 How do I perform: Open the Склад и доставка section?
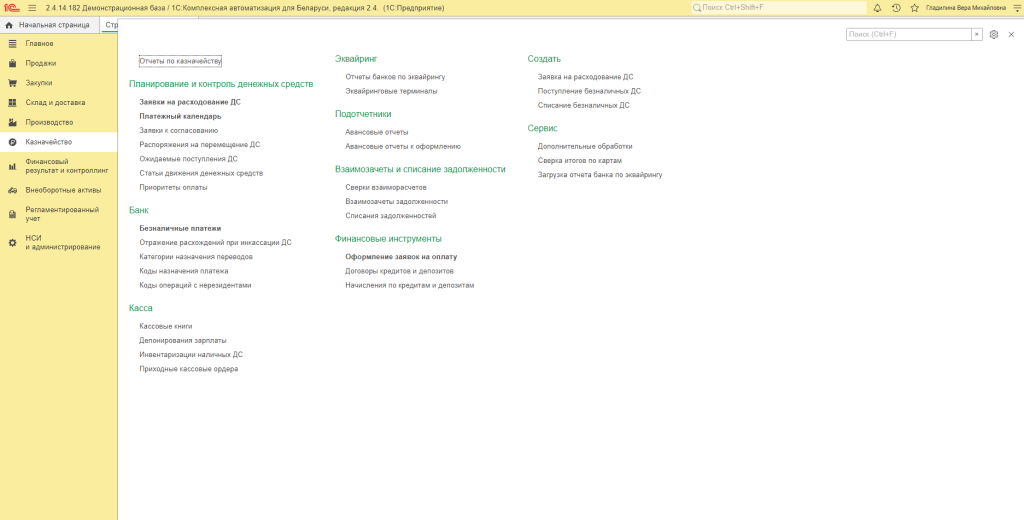coord(55,102)
